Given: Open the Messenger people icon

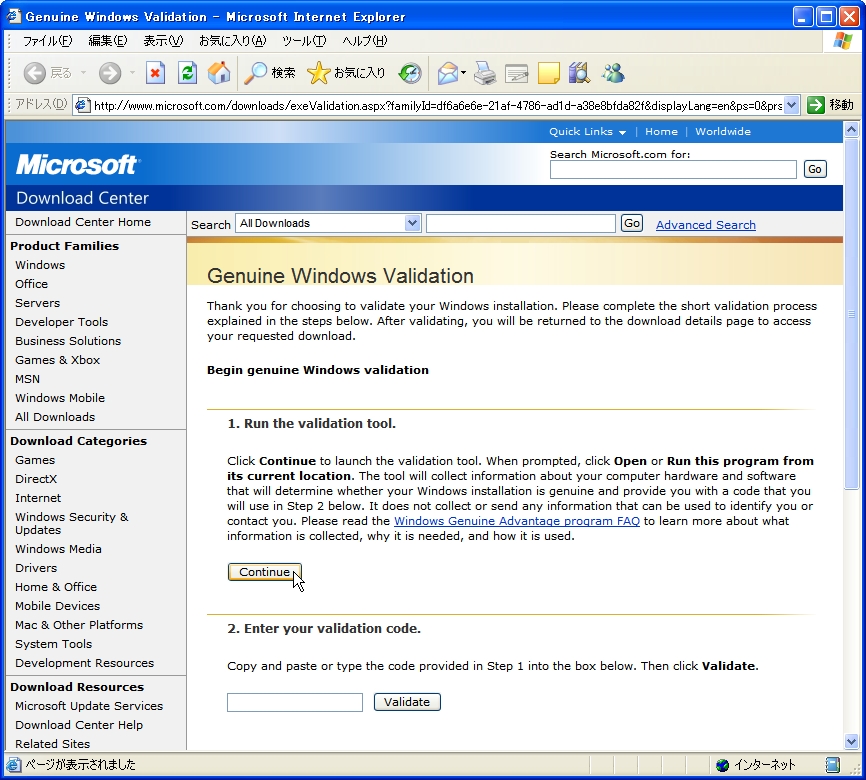Looking at the screenshot, I should tap(613, 73).
